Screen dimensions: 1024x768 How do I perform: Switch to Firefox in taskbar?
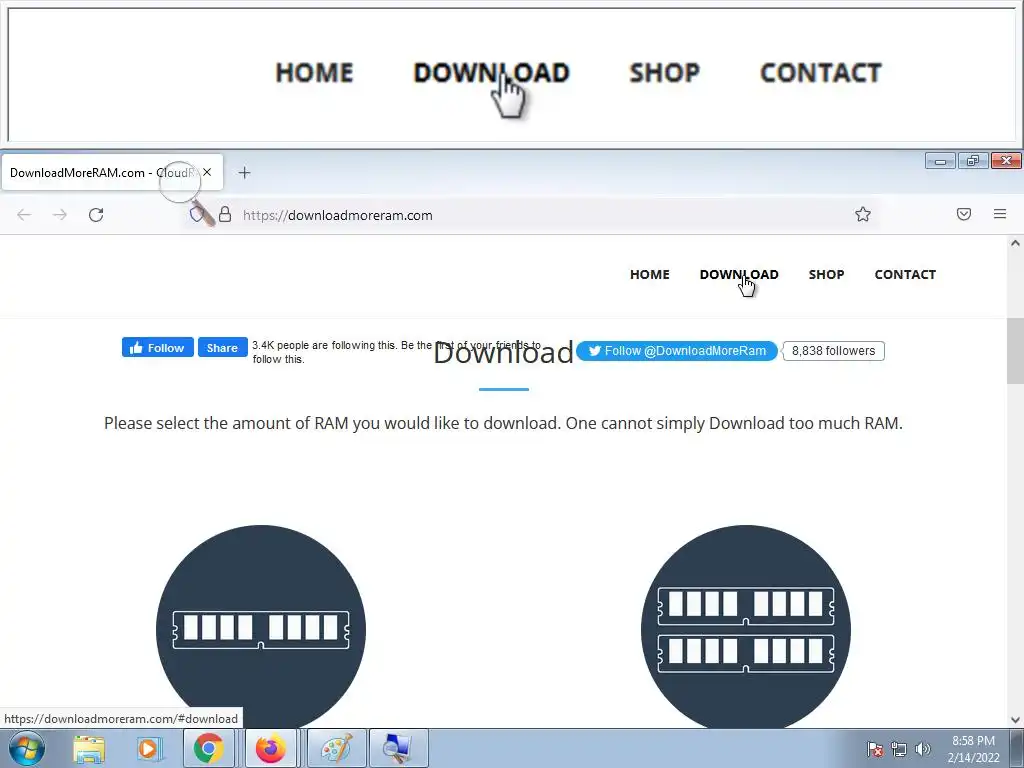click(x=270, y=748)
